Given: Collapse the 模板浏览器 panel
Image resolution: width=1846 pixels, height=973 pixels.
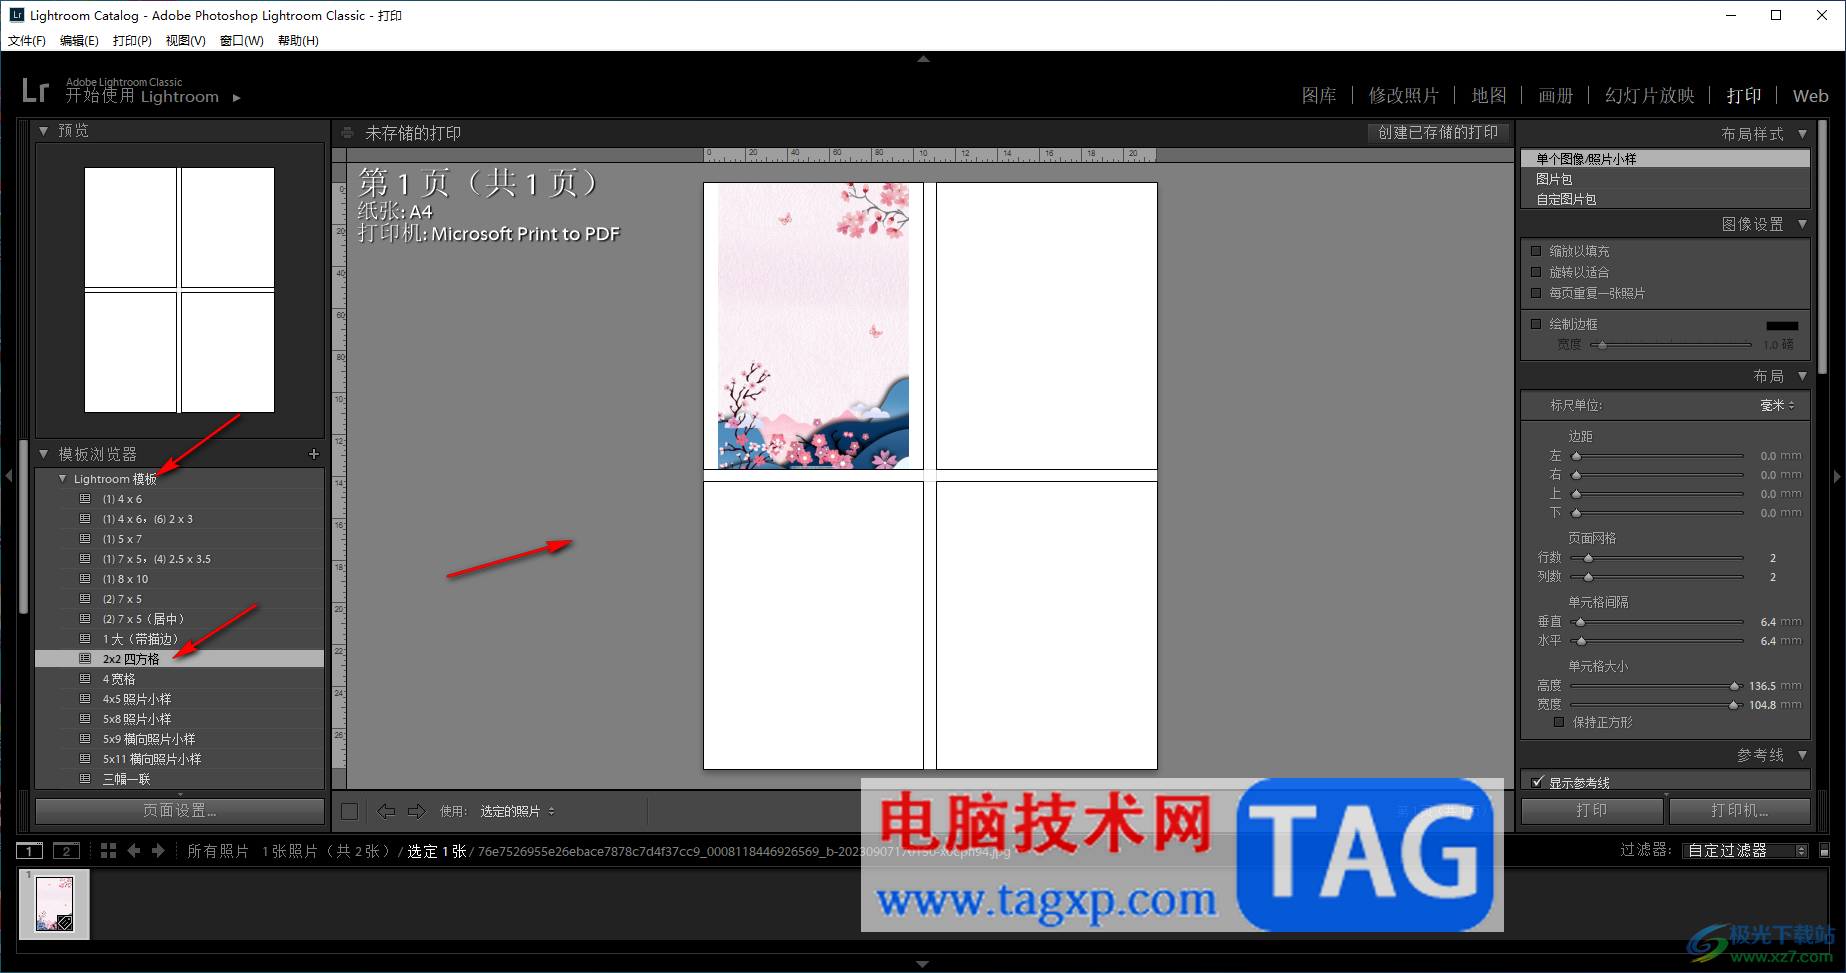Looking at the screenshot, I should [x=44, y=454].
